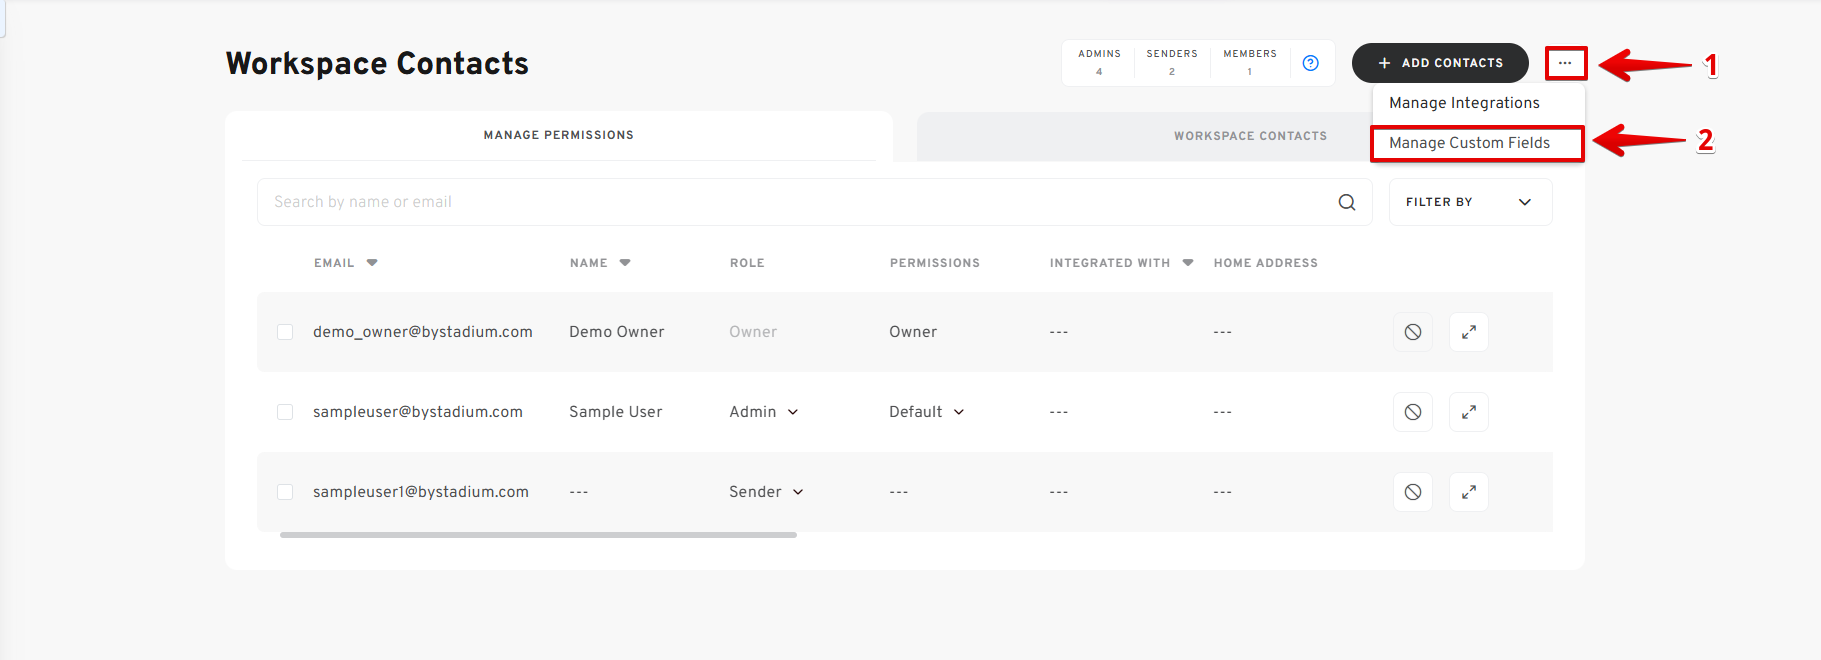Expand details for sampleuser@bystadium.com row

point(1468,412)
